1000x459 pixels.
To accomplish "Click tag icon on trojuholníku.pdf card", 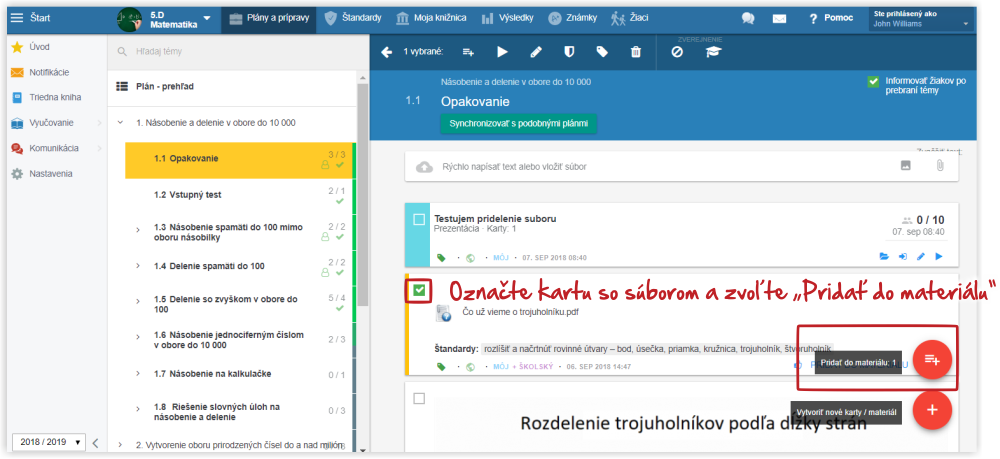I will [x=441, y=367].
